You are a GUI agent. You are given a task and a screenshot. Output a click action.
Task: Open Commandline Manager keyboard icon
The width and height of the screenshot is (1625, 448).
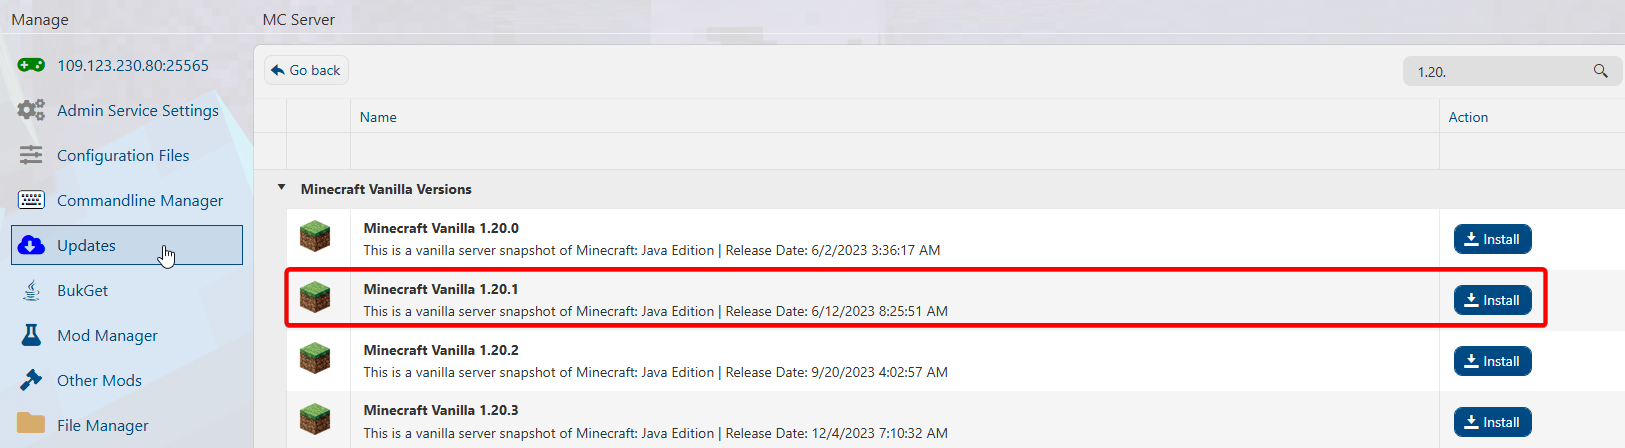click(x=31, y=200)
